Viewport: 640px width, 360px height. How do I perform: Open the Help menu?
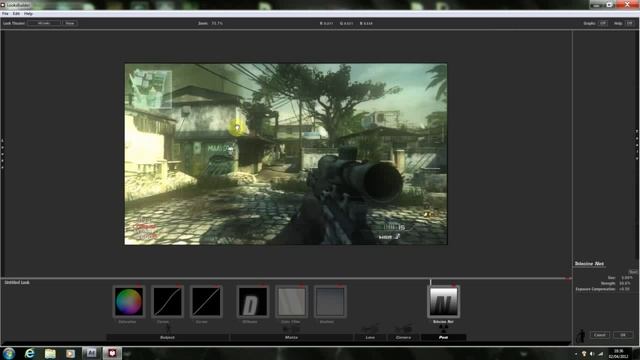point(28,14)
